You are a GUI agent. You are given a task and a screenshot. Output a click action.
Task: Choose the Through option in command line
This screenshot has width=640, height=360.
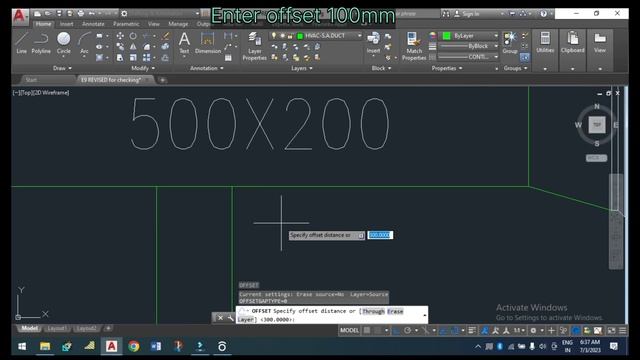[x=373, y=311]
